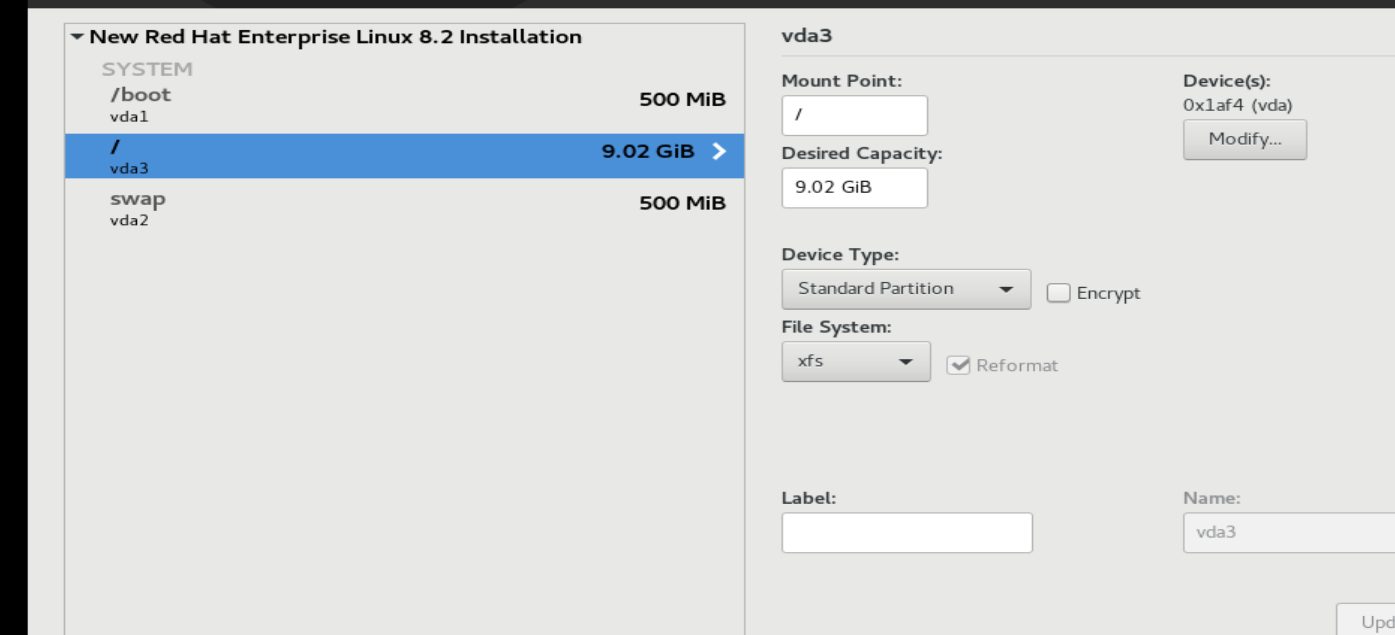Click the Mount Point input field
This screenshot has width=1395, height=635.
click(x=854, y=115)
